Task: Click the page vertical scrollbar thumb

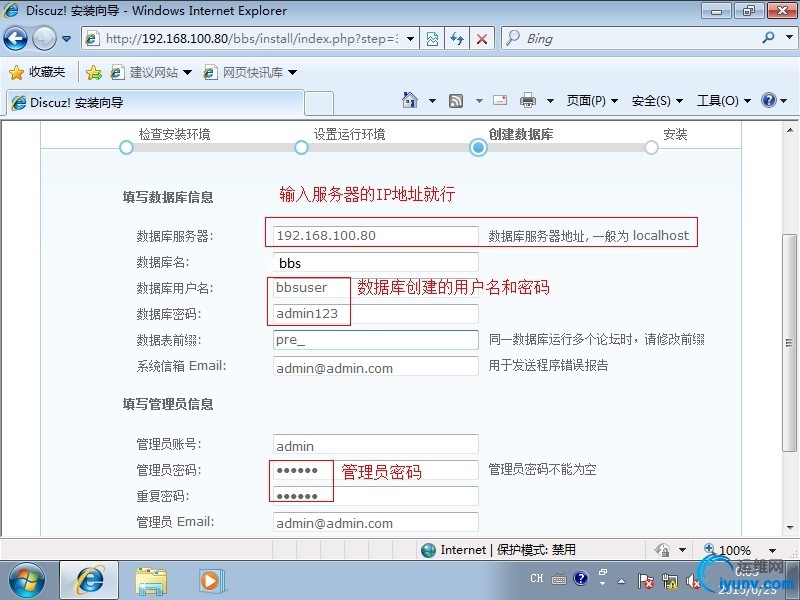Action: [x=789, y=342]
